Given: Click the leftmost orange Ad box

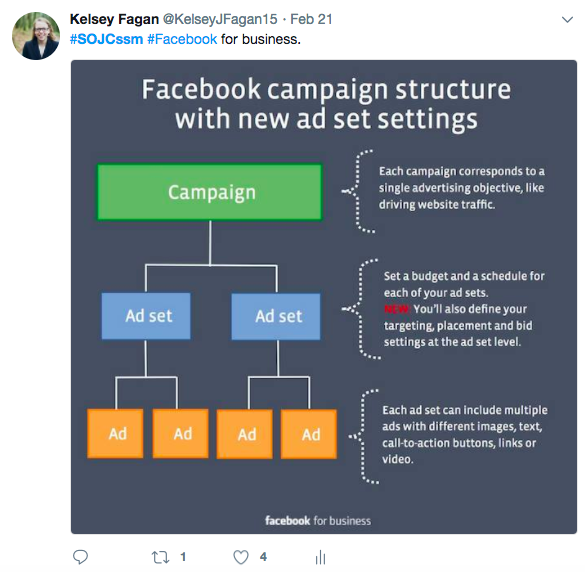Looking at the screenshot, I should click(115, 434).
